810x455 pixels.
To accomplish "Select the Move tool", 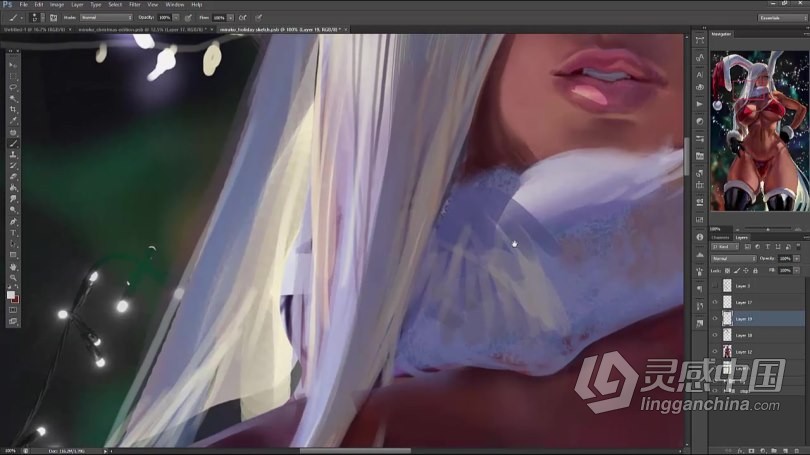I will click(13, 65).
